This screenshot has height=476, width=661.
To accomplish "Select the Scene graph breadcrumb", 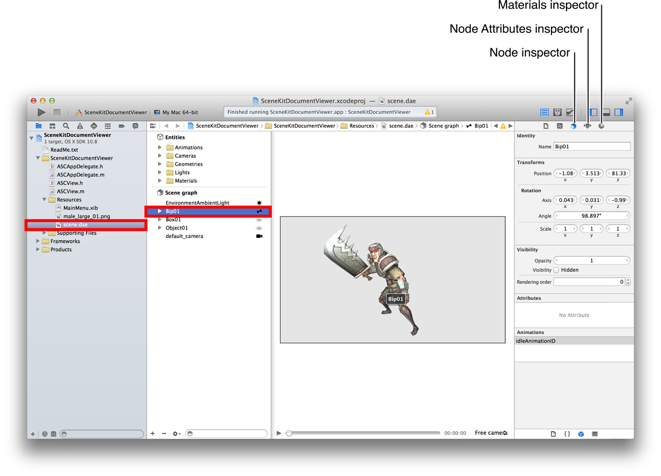I will pos(440,126).
